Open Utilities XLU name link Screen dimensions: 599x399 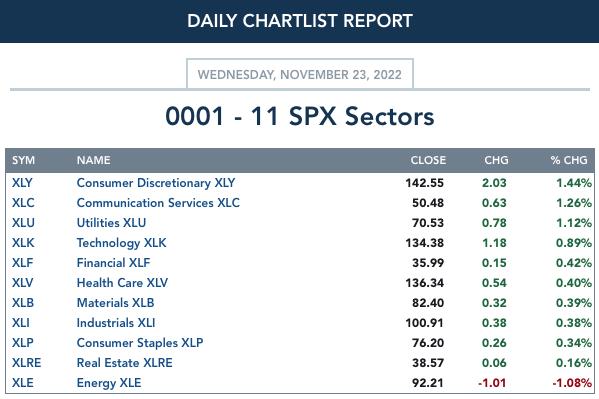pos(111,223)
